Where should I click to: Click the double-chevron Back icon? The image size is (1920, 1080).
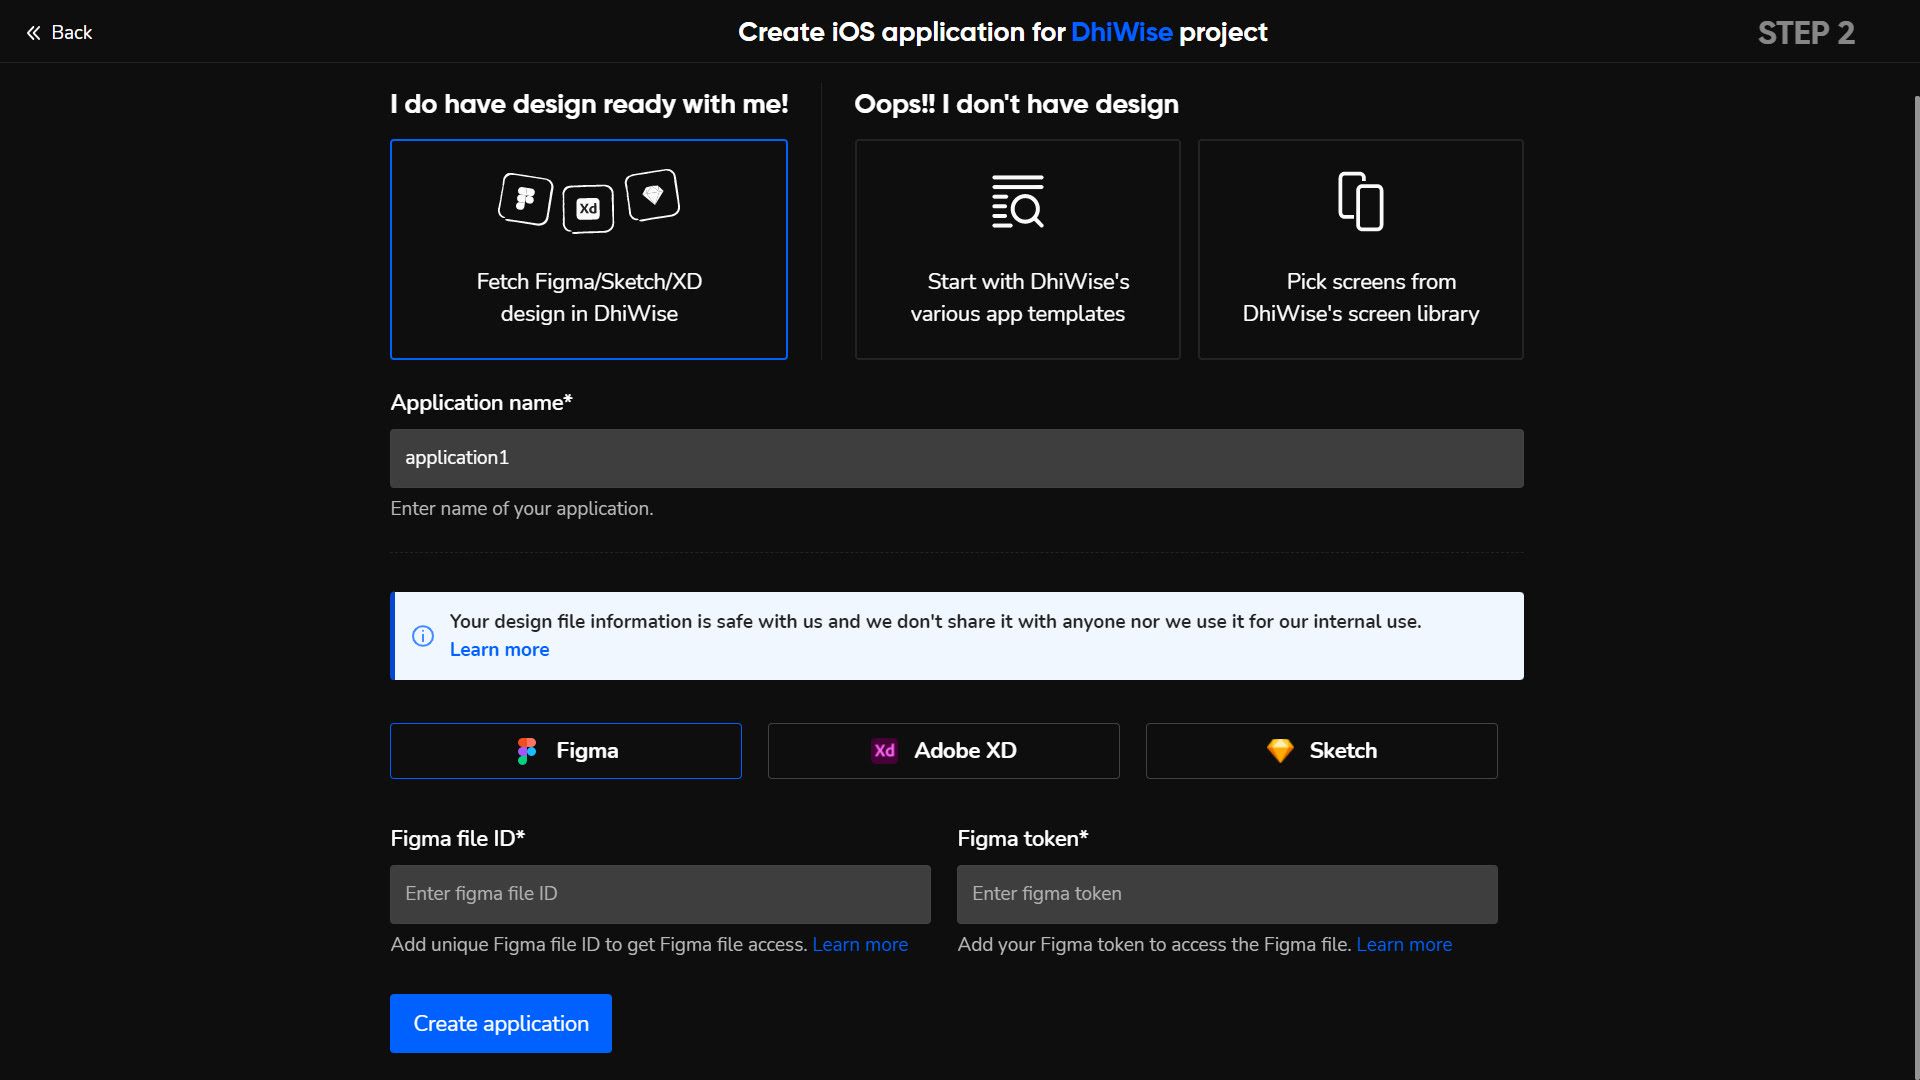point(33,33)
